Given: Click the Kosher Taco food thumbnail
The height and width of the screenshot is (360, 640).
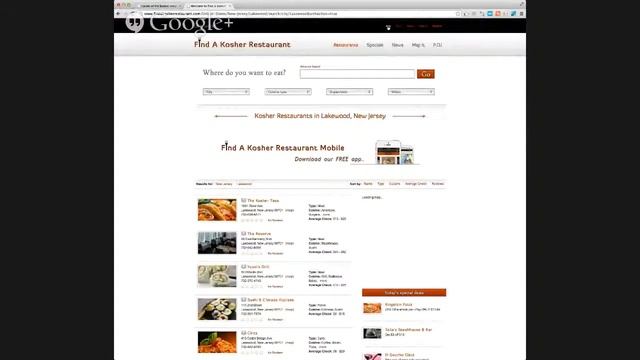Looking at the screenshot, I should tap(217, 210).
